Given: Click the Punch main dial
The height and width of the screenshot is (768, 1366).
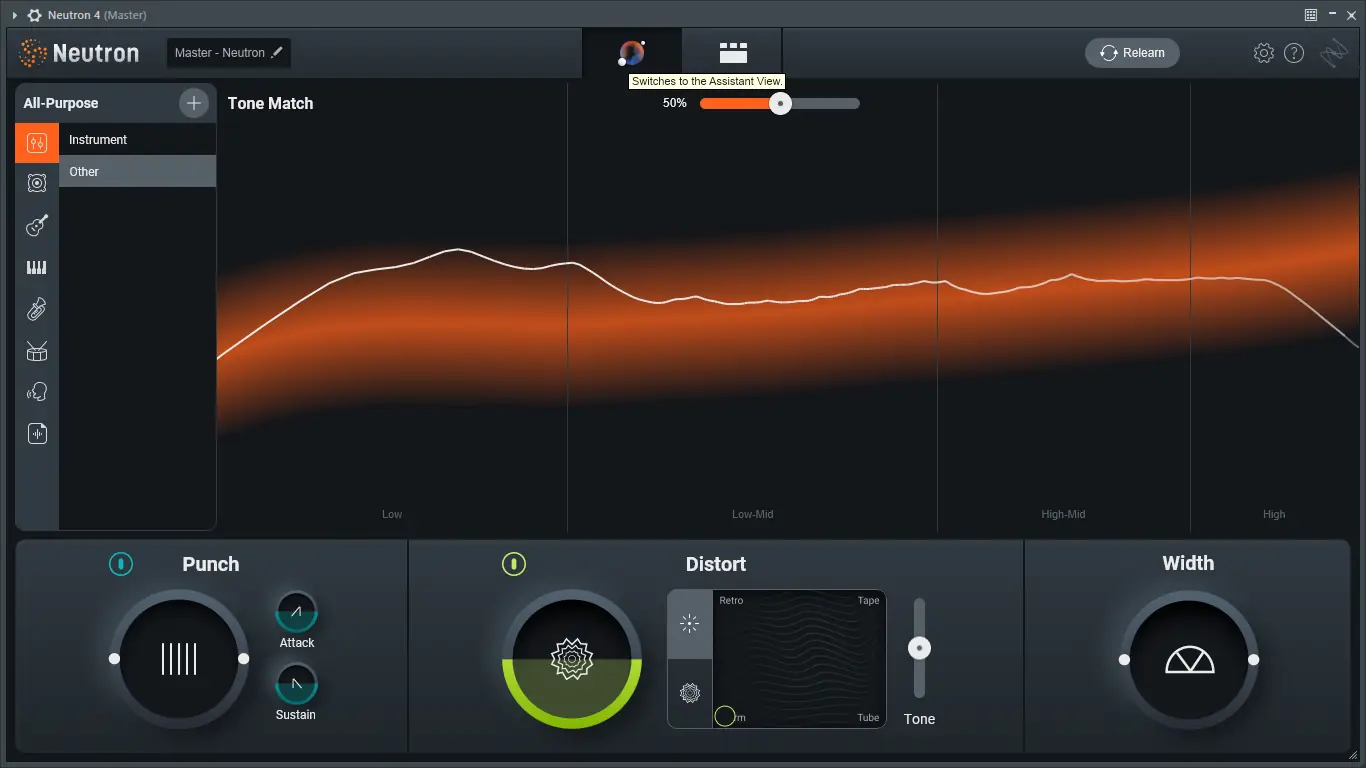Looking at the screenshot, I should point(179,659).
